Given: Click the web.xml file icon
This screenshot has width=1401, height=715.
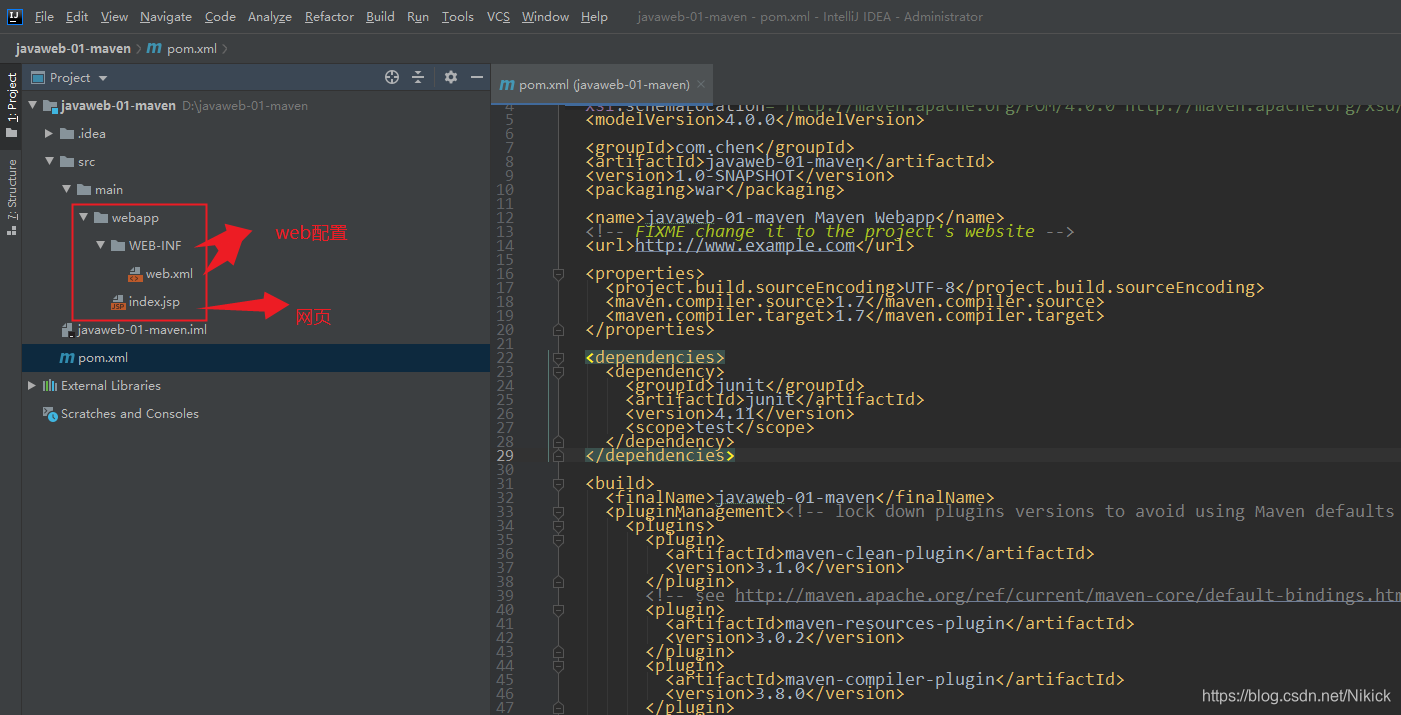Looking at the screenshot, I should click(x=136, y=273).
